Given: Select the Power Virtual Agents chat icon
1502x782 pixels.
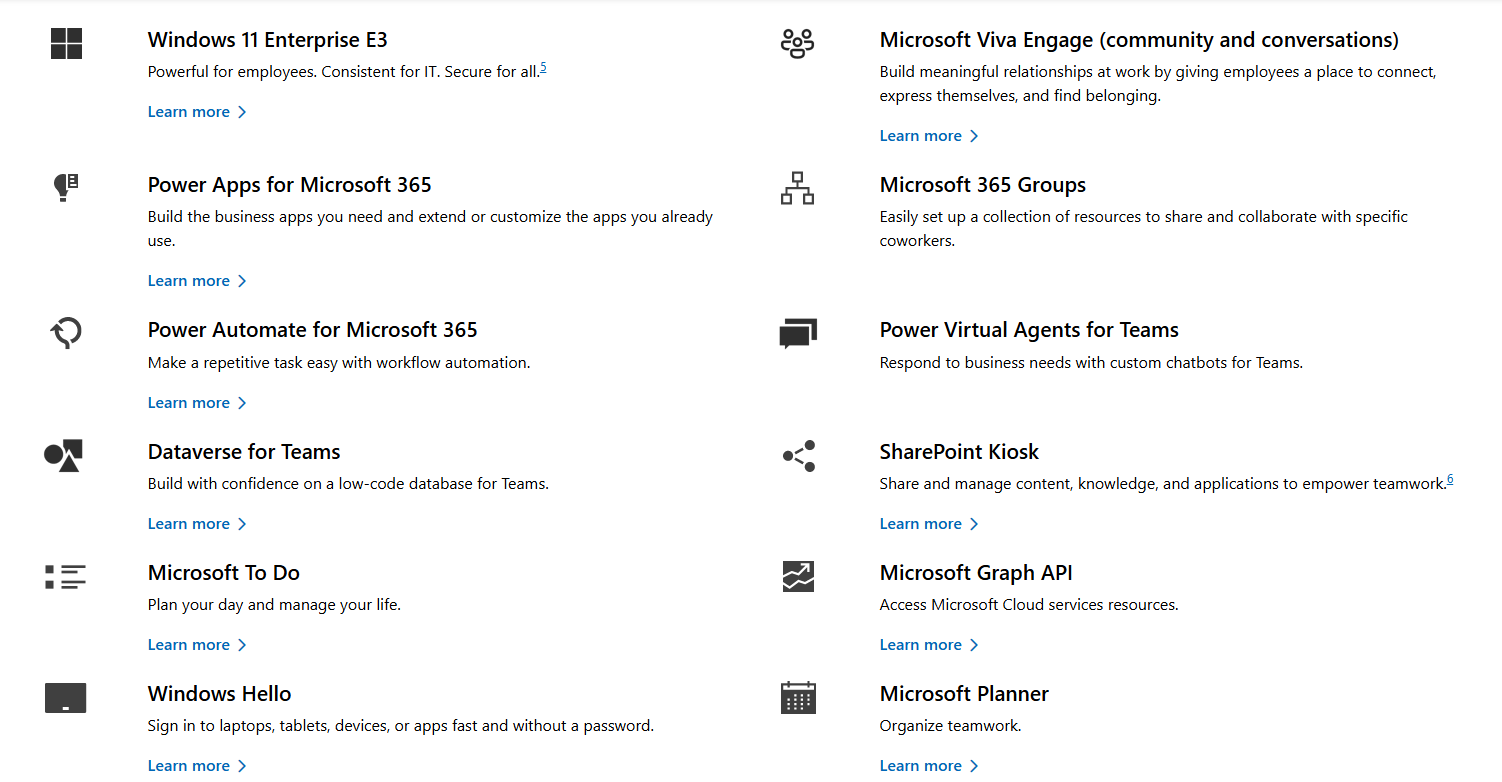Looking at the screenshot, I should point(797,333).
